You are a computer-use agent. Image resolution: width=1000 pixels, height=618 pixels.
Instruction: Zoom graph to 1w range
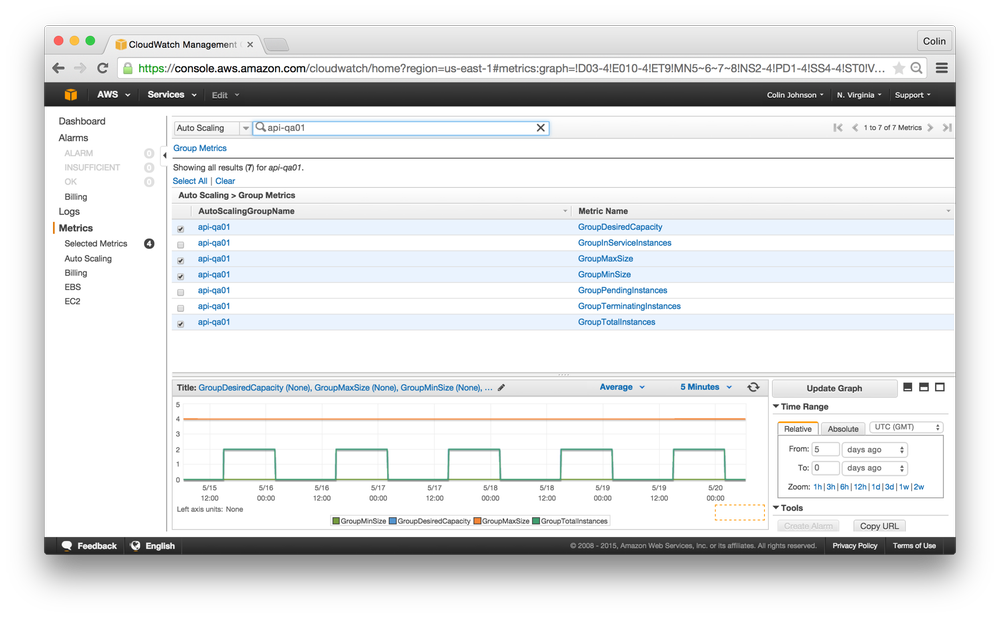(x=904, y=487)
